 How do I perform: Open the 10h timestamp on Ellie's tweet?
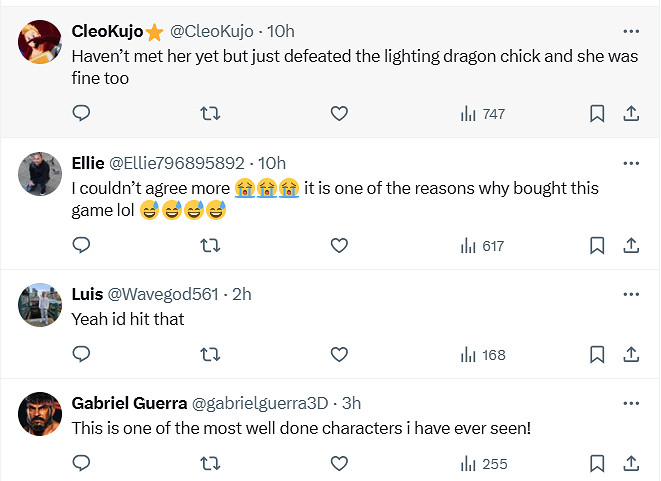(272, 163)
